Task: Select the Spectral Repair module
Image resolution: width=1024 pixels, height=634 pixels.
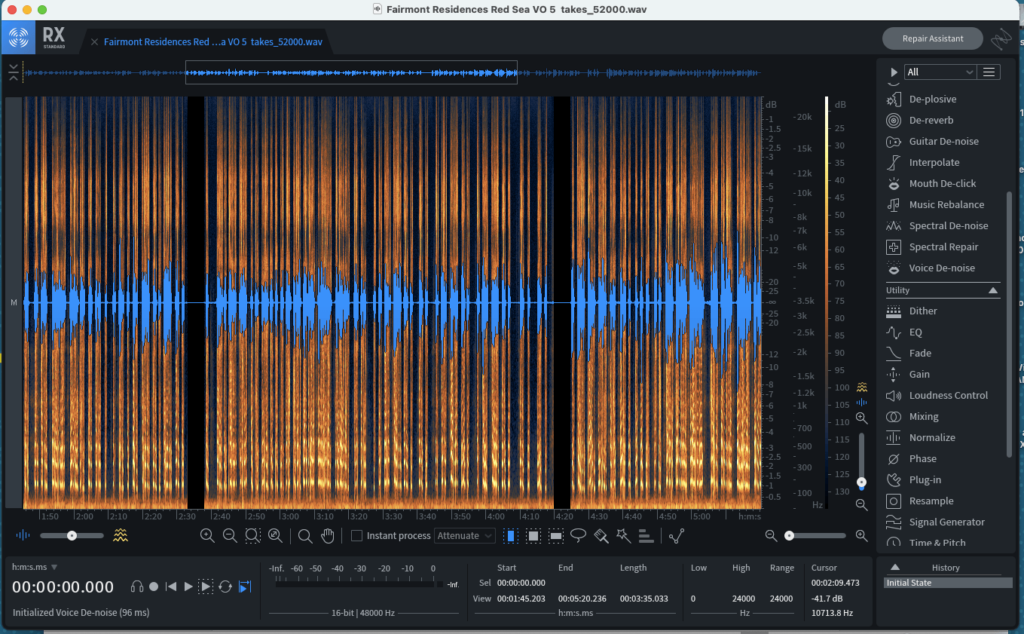Action: coord(943,247)
